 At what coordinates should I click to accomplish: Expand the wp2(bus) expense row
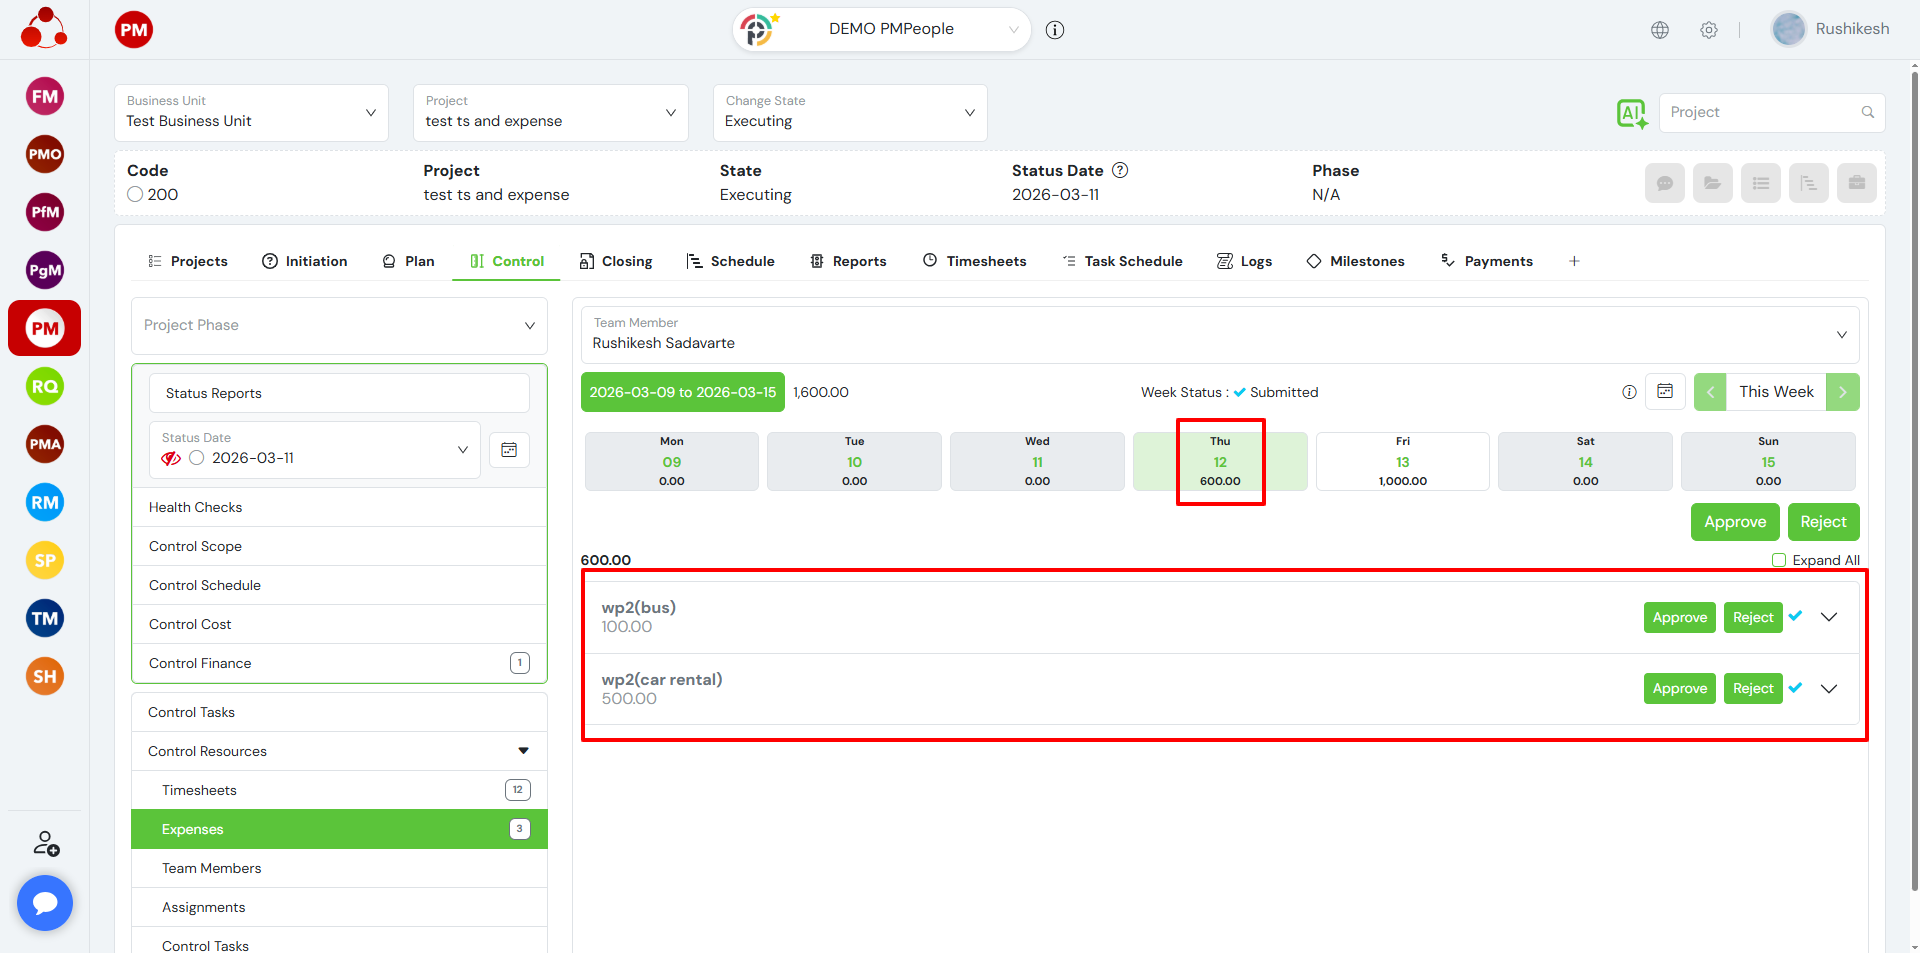(x=1829, y=617)
